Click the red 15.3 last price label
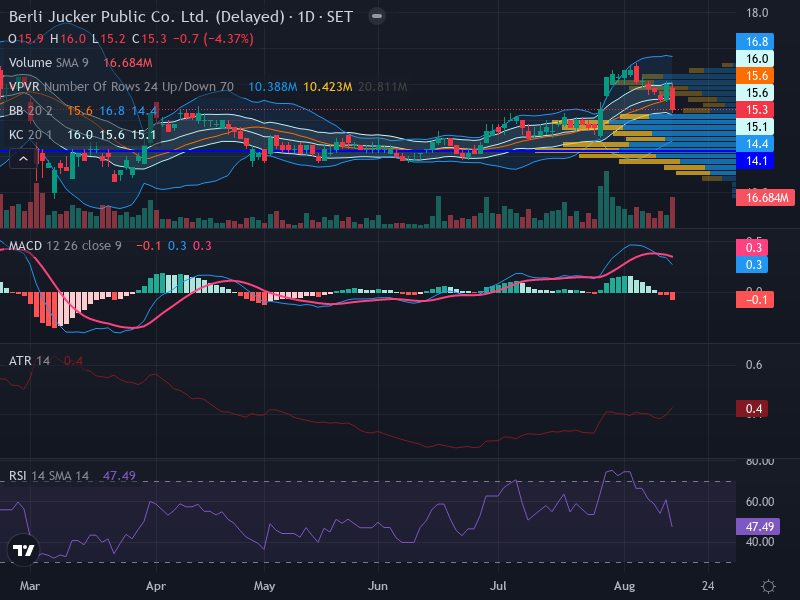This screenshot has width=800, height=600. [755, 110]
